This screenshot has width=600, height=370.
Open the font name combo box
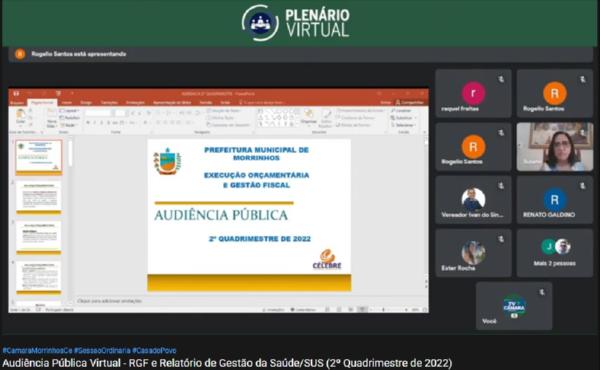tap(99, 113)
